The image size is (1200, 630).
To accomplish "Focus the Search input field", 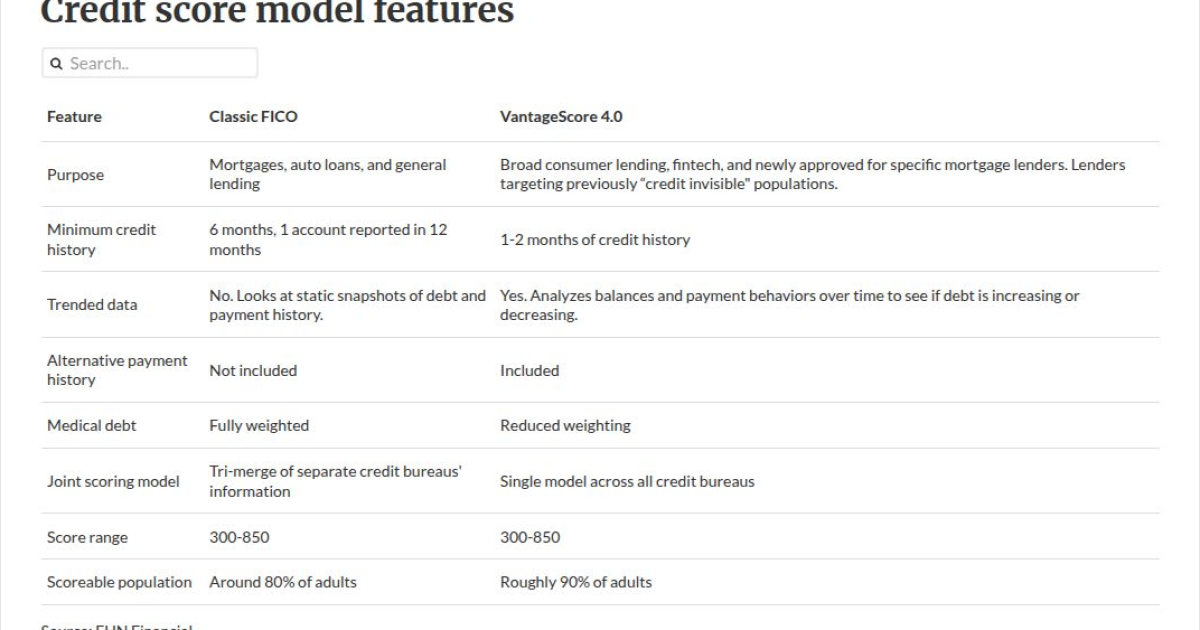I will pyautogui.click(x=150, y=63).
